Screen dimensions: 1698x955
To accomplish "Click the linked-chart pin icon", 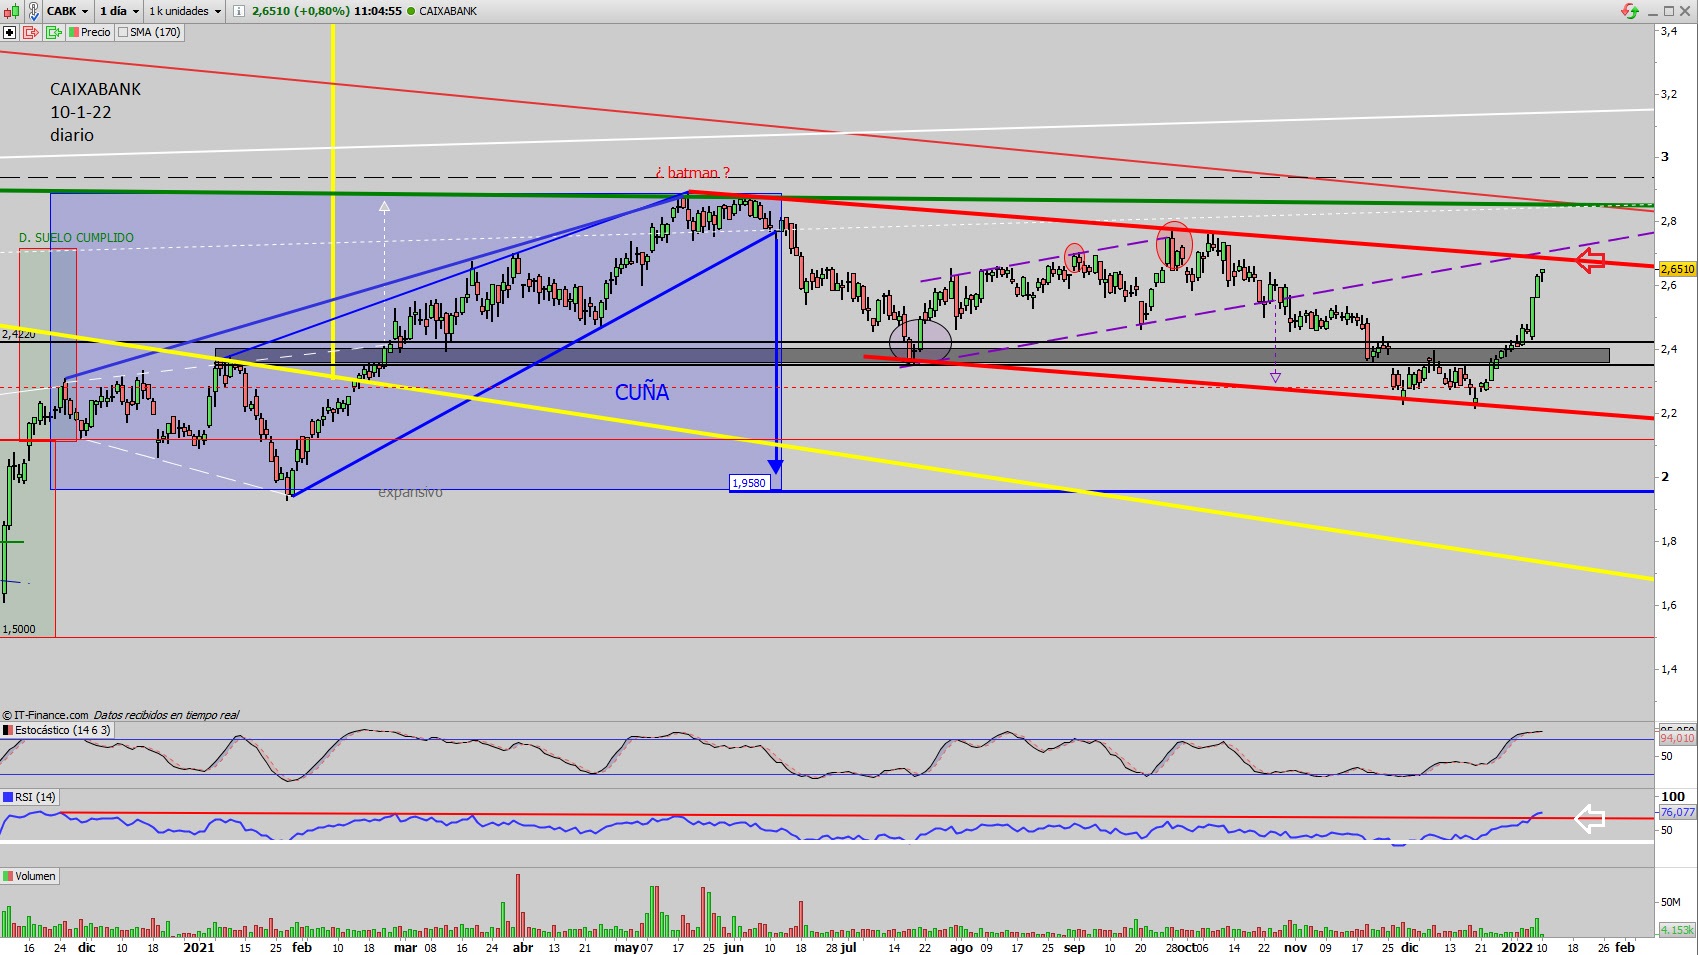I will pyautogui.click(x=32, y=11).
